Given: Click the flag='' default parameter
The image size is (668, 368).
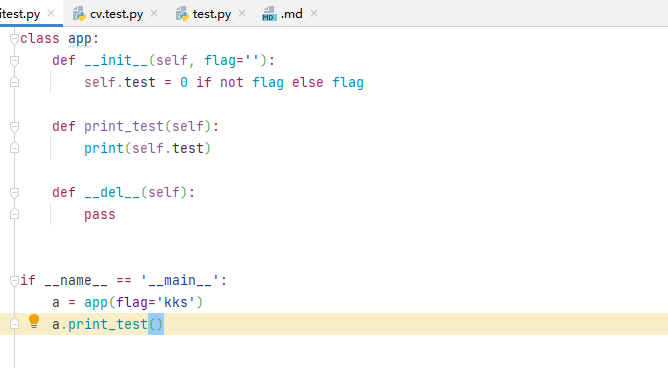Looking at the screenshot, I should pos(232,60).
